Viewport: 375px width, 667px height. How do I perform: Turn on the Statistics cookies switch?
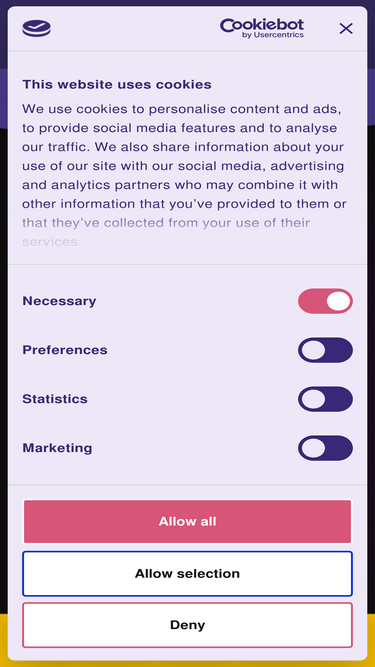(325, 399)
